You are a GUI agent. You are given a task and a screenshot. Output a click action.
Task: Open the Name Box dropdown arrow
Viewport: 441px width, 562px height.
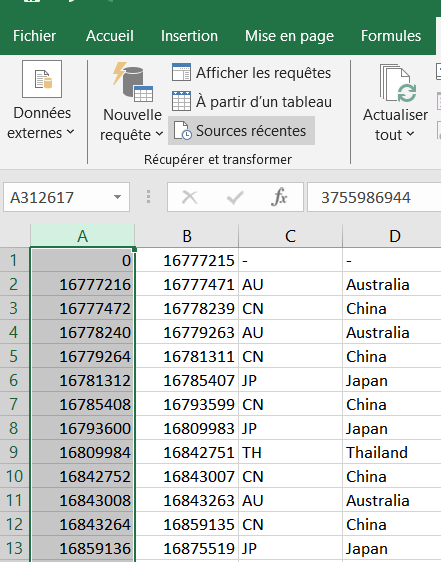(117, 197)
